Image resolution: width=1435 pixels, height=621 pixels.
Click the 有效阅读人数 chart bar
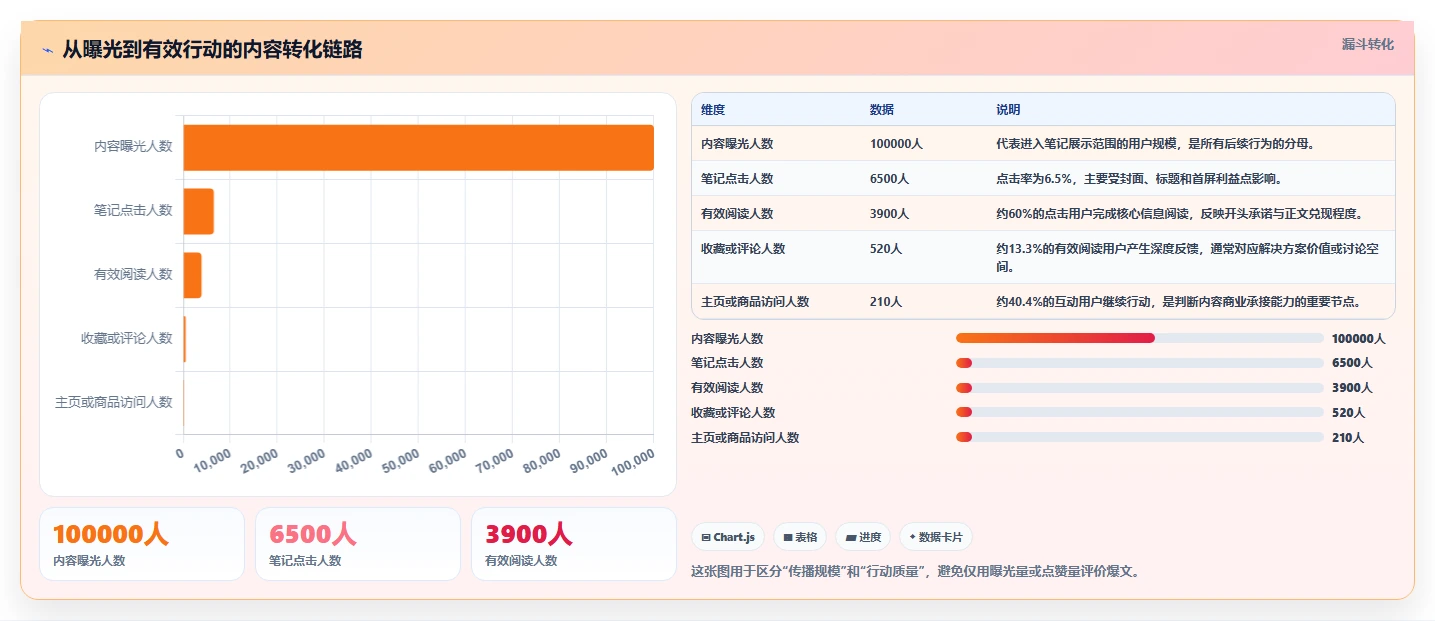pos(192,275)
